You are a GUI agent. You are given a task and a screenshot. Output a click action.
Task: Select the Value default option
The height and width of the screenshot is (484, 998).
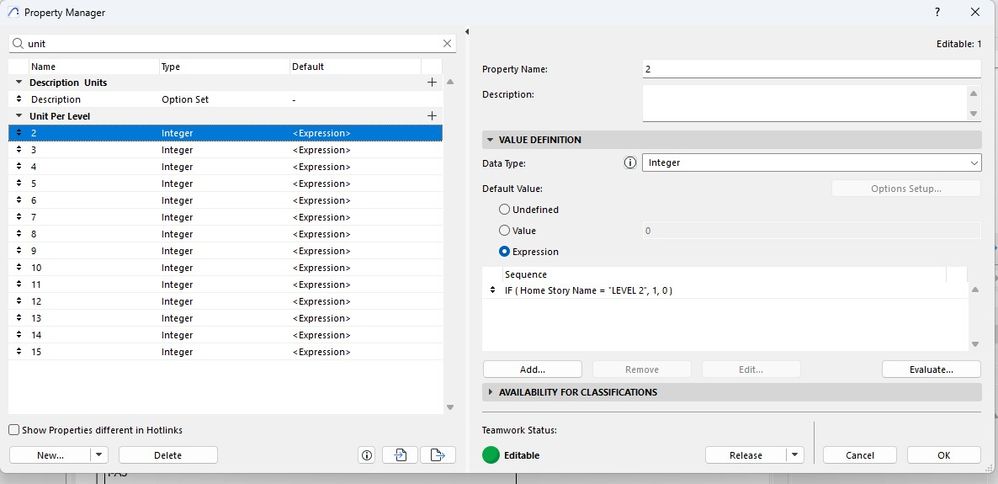click(504, 231)
